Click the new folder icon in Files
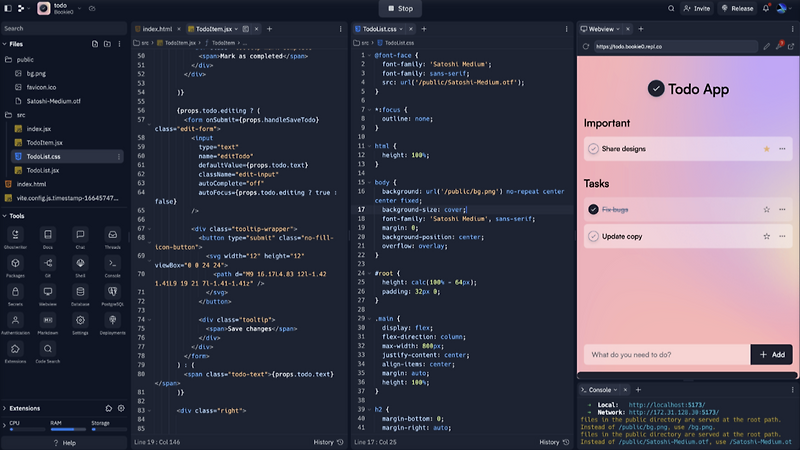Viewport: 800px width, 450px height. [107, 44]
